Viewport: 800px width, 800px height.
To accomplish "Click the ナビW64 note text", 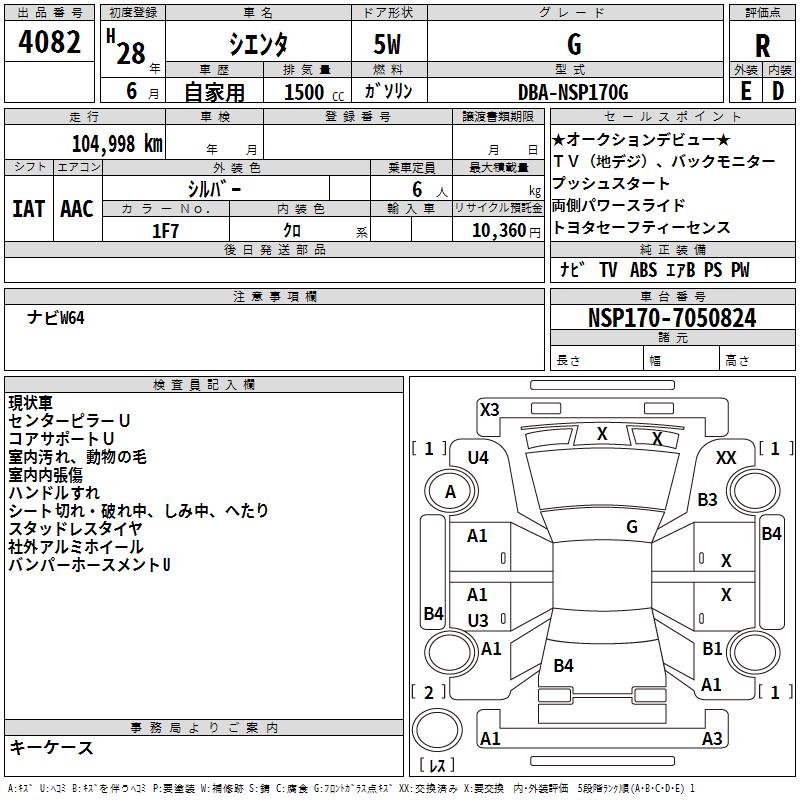I will pos(57,317).
